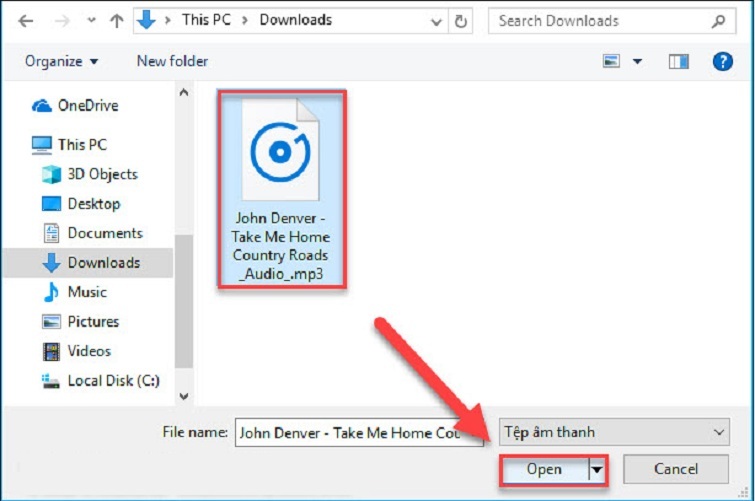
Task: Click the Up one level arrow
Action: [115, 20]
